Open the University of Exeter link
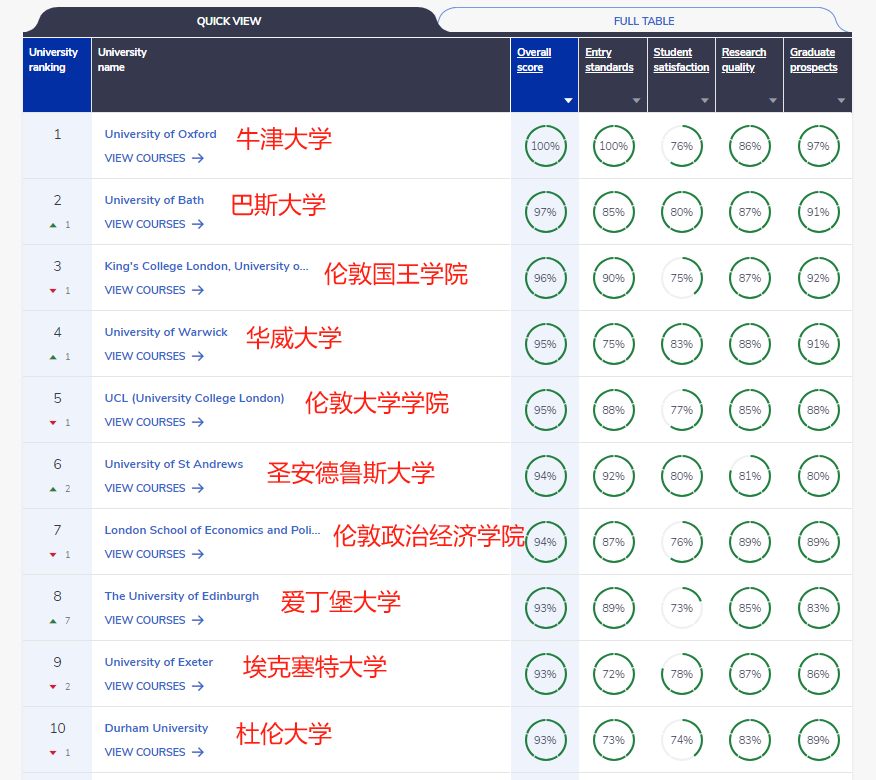Viewport: 876px width, 780px height. (159, 662)
